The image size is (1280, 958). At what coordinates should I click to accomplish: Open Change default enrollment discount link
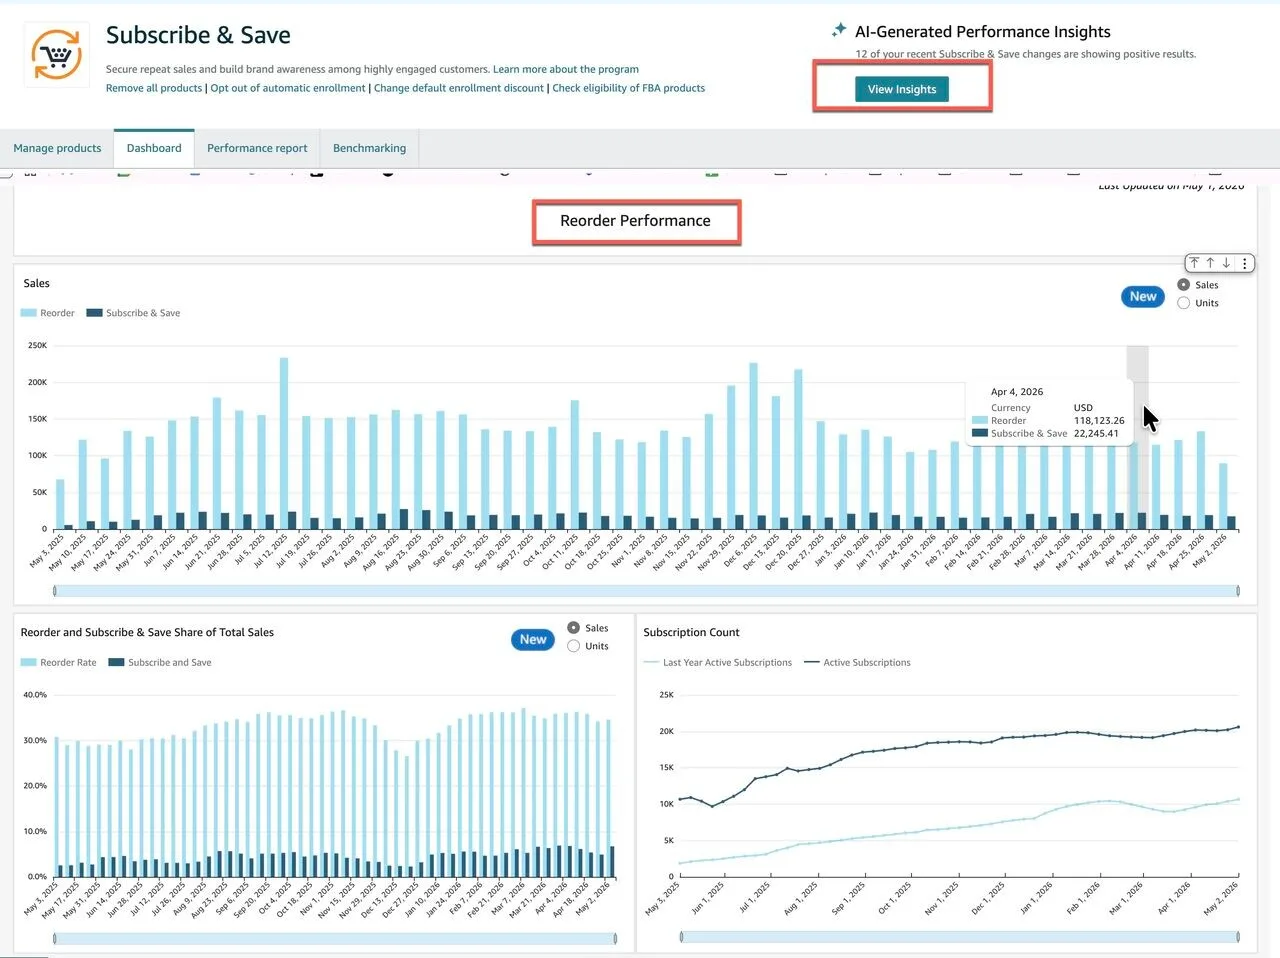click(x=459, y=88)
